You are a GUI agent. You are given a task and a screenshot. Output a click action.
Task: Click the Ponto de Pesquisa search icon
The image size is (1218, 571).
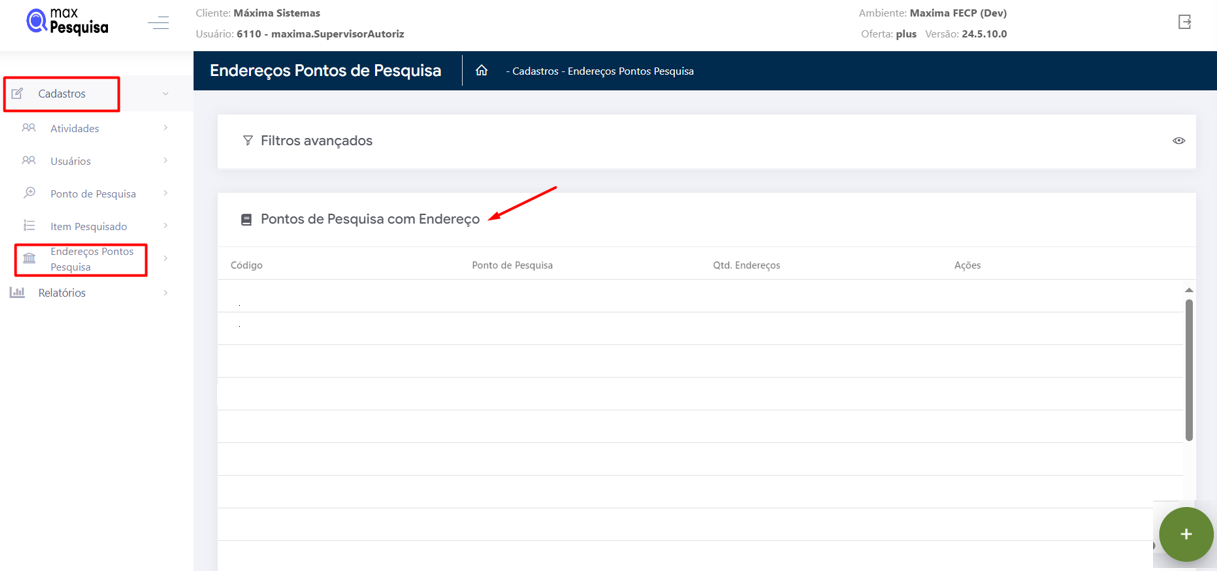[29, 193]
